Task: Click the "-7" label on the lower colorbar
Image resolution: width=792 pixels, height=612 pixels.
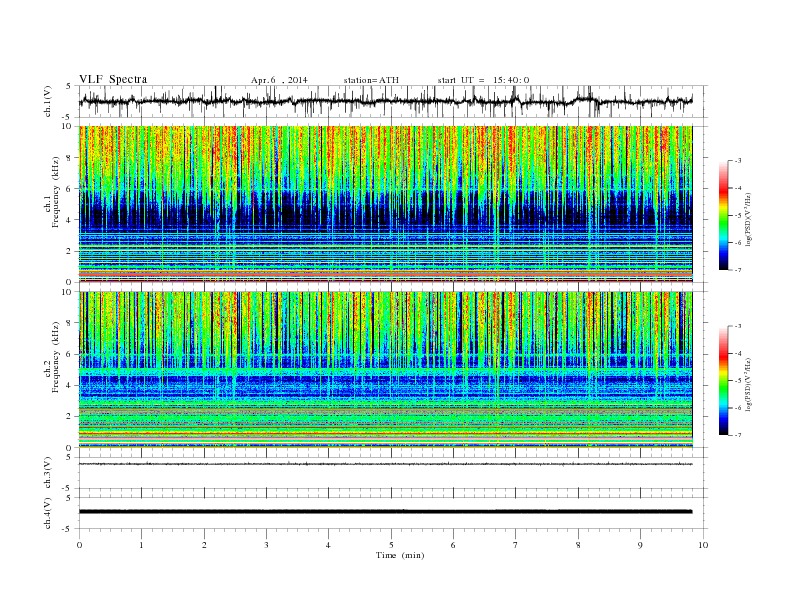Action: pos(737,435)
